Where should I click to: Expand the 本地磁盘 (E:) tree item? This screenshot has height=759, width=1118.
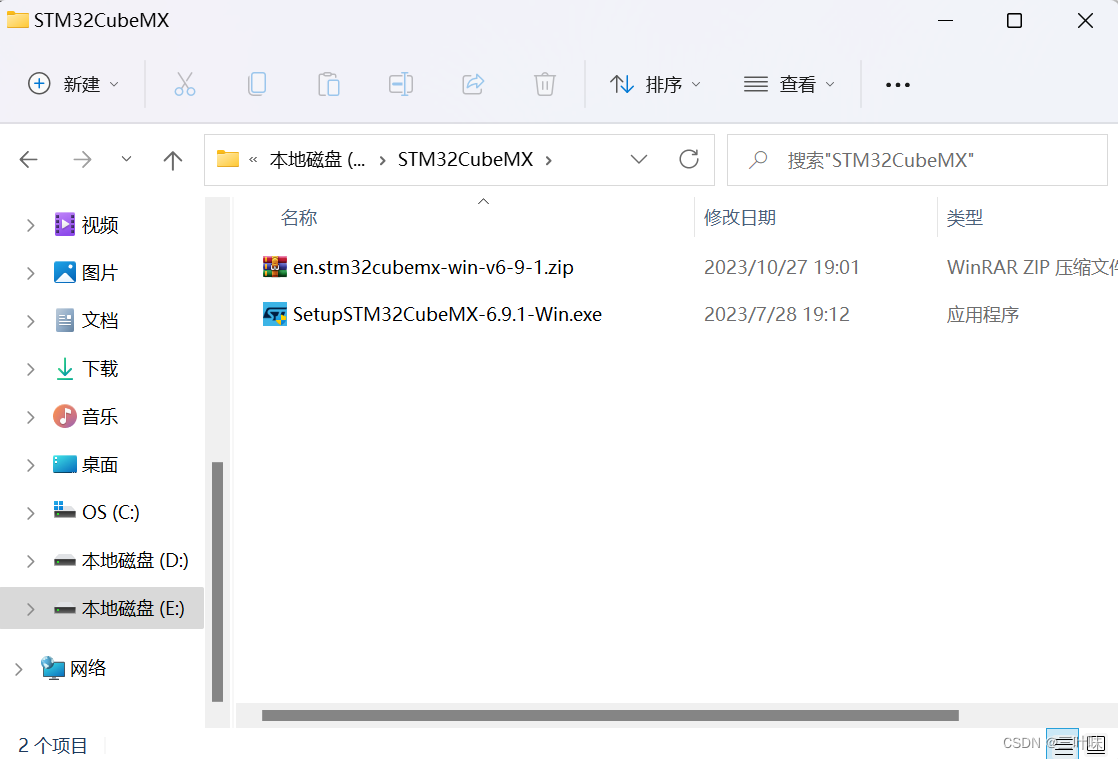click(x=29, y=608)
